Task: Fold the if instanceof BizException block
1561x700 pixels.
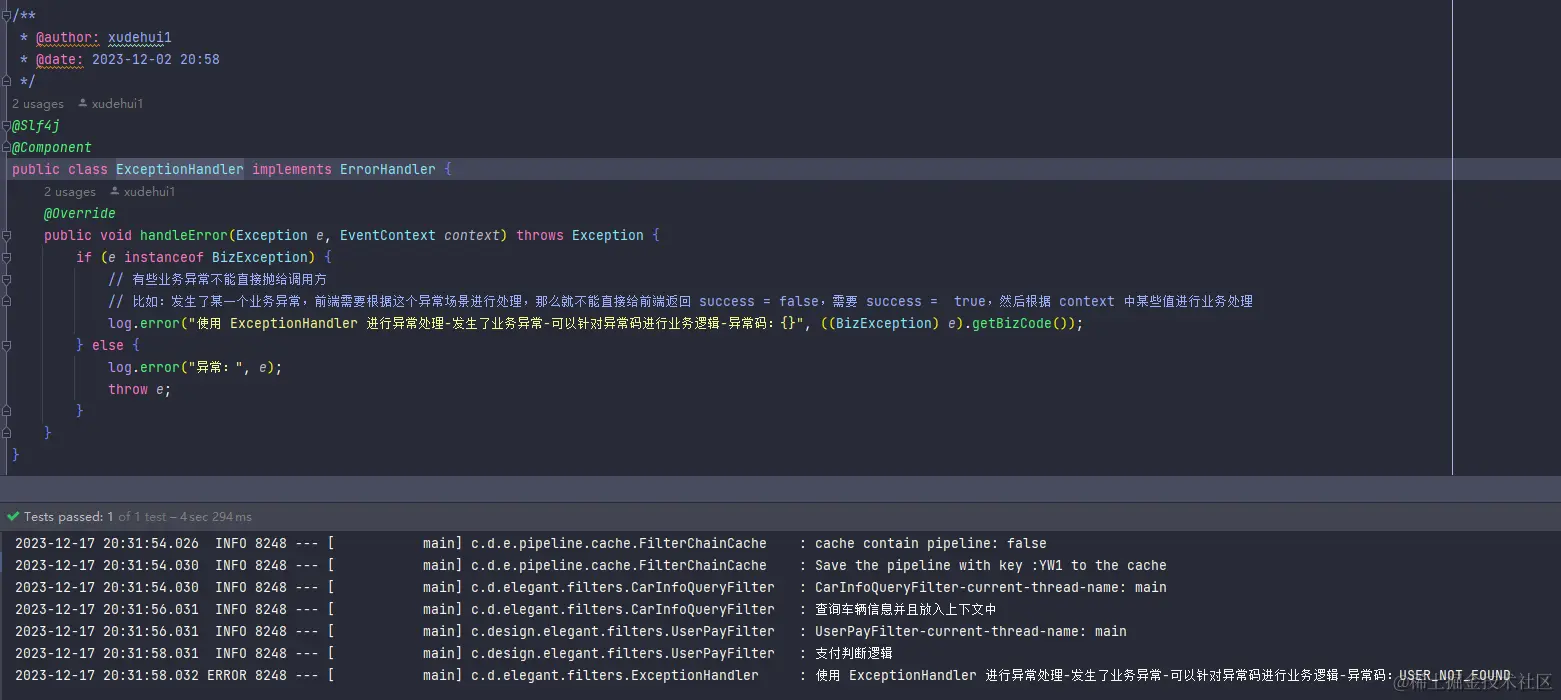Action: [x=6, y=257]
